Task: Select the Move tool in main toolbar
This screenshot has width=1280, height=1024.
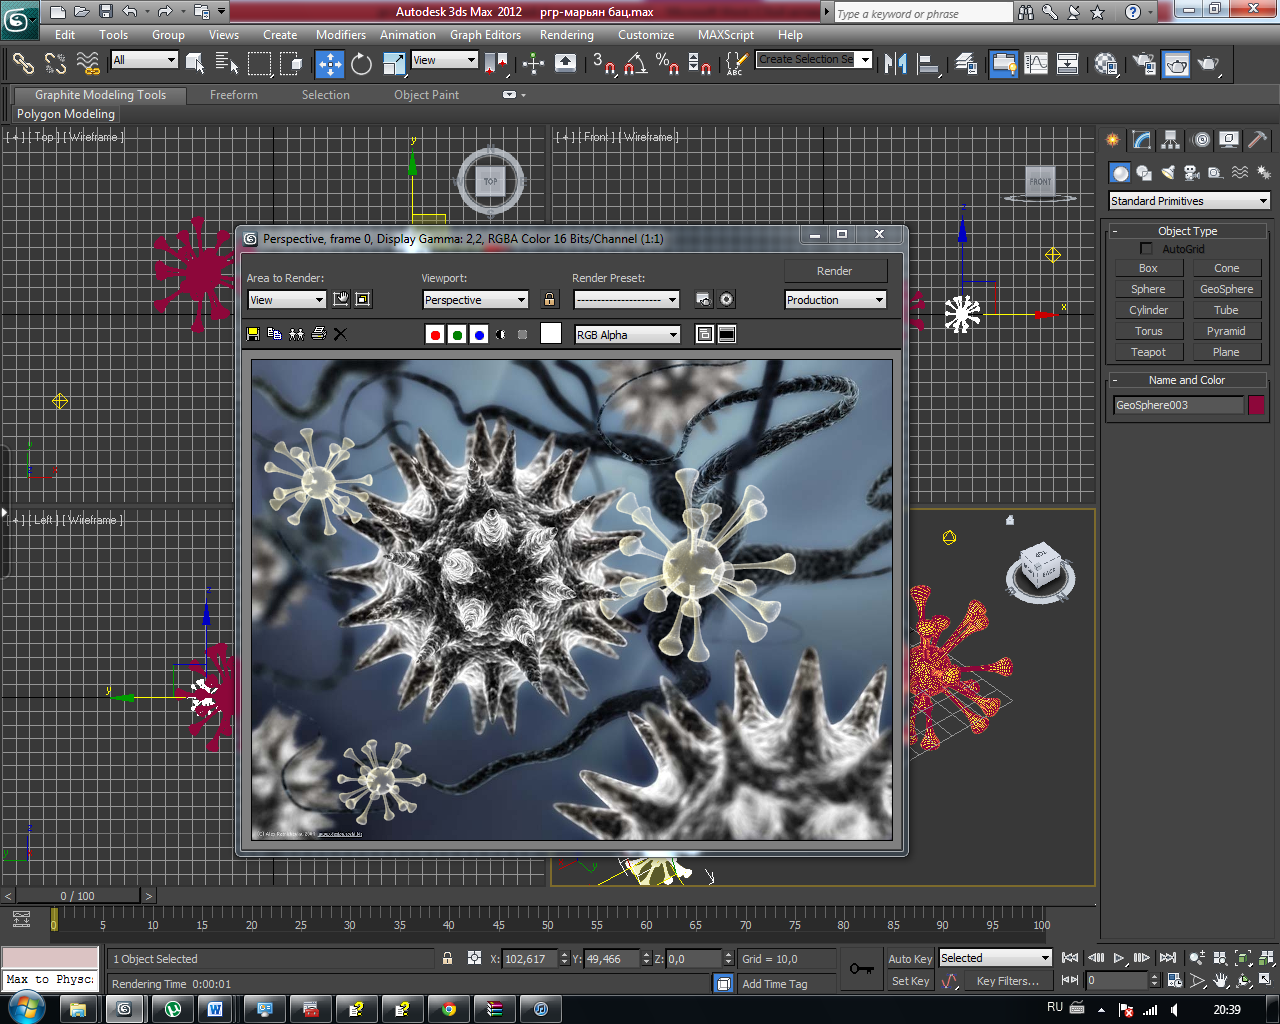Action: [x=330, y=64]
